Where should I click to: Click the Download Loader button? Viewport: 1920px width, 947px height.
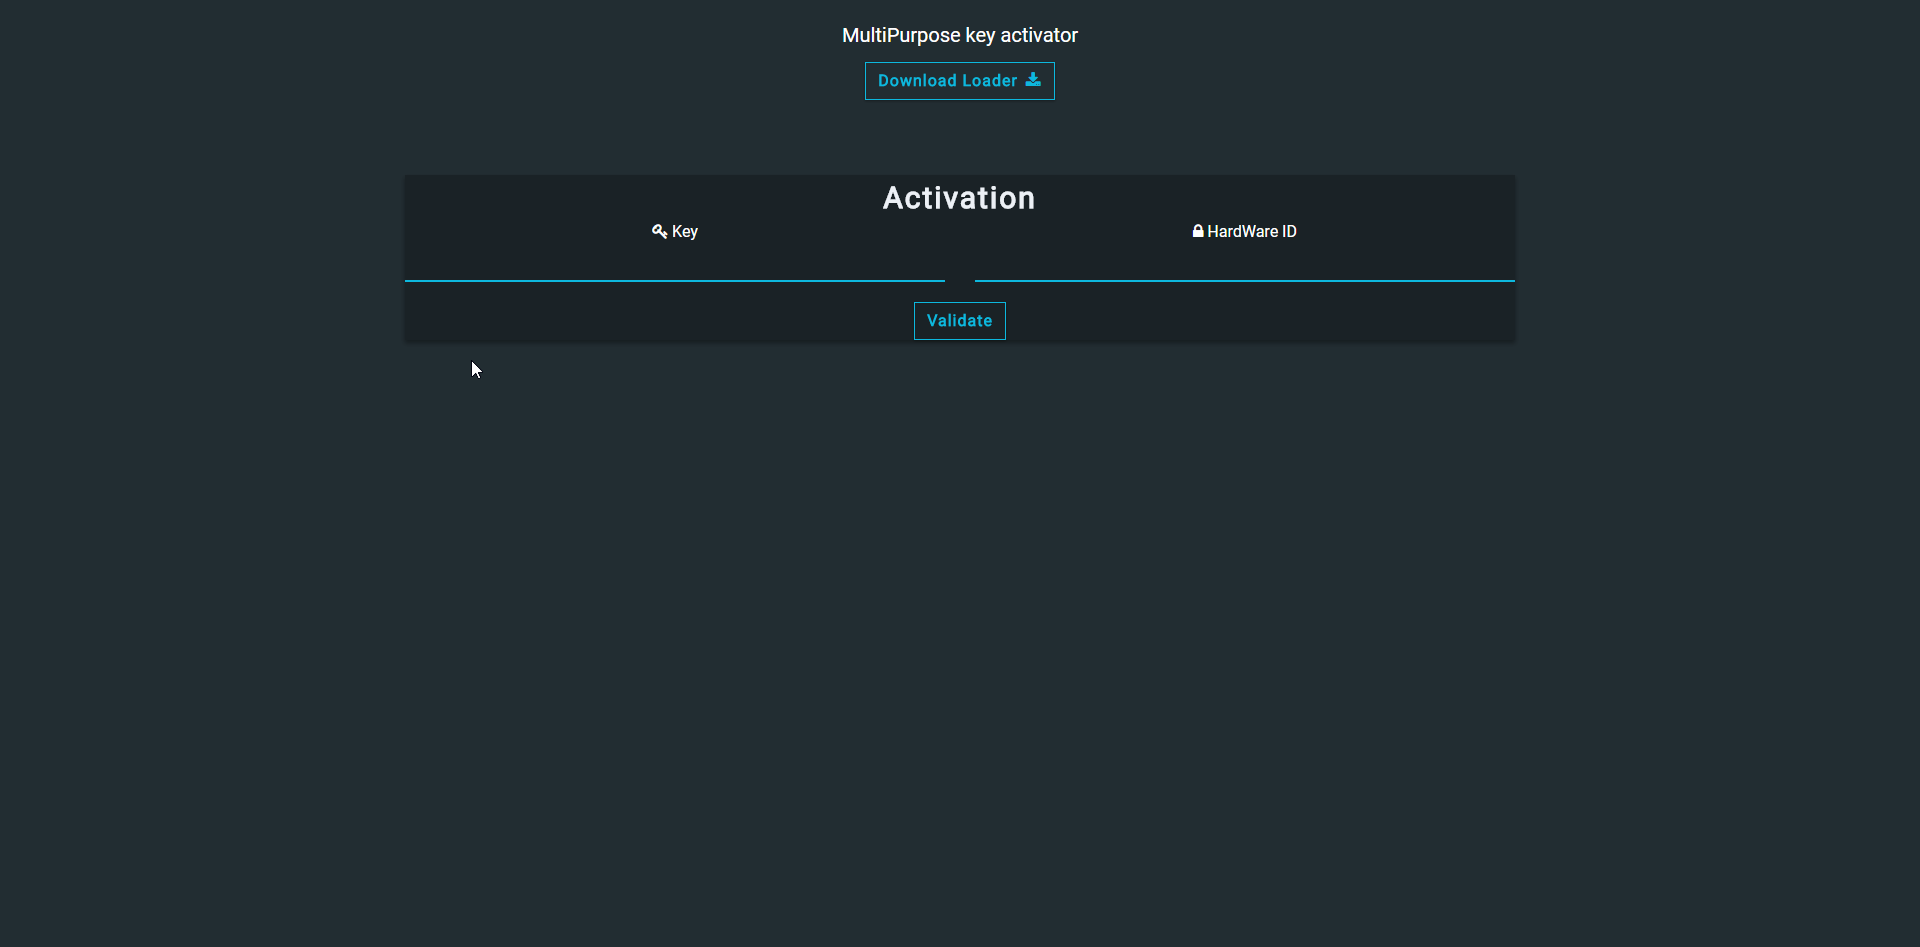coord(959,81)
